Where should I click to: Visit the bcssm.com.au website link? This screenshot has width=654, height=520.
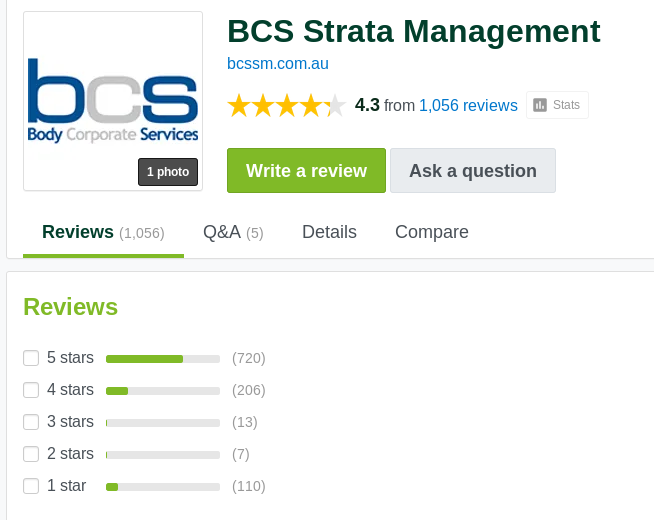click(x=278, y=64)
